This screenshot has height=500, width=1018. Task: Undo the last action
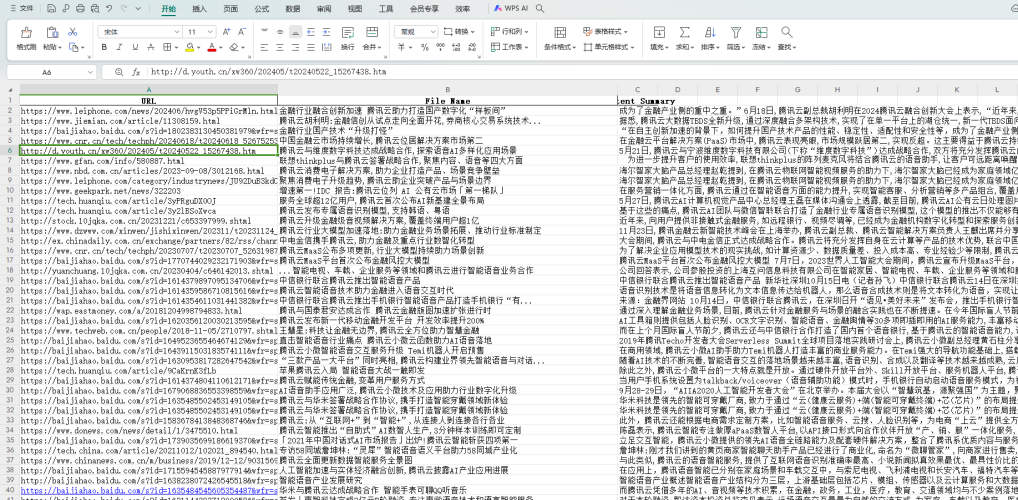[108, 9]
